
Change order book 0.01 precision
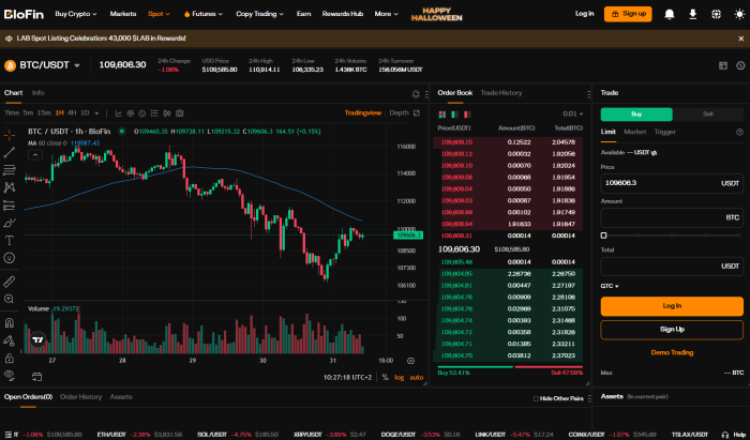(573, 114)
